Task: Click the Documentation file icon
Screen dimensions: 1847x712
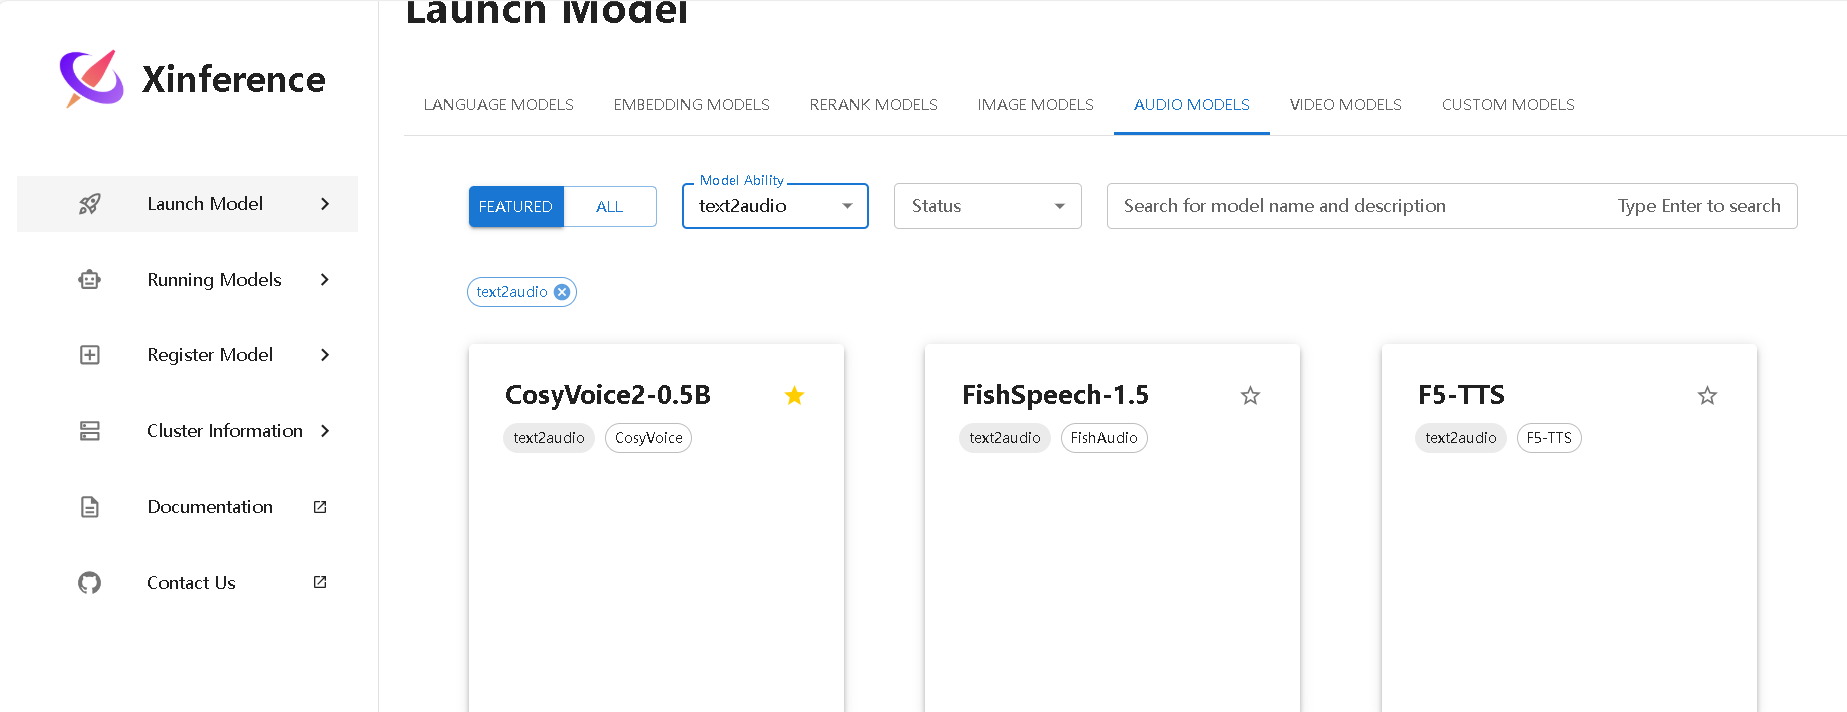Action: (90, 507)
